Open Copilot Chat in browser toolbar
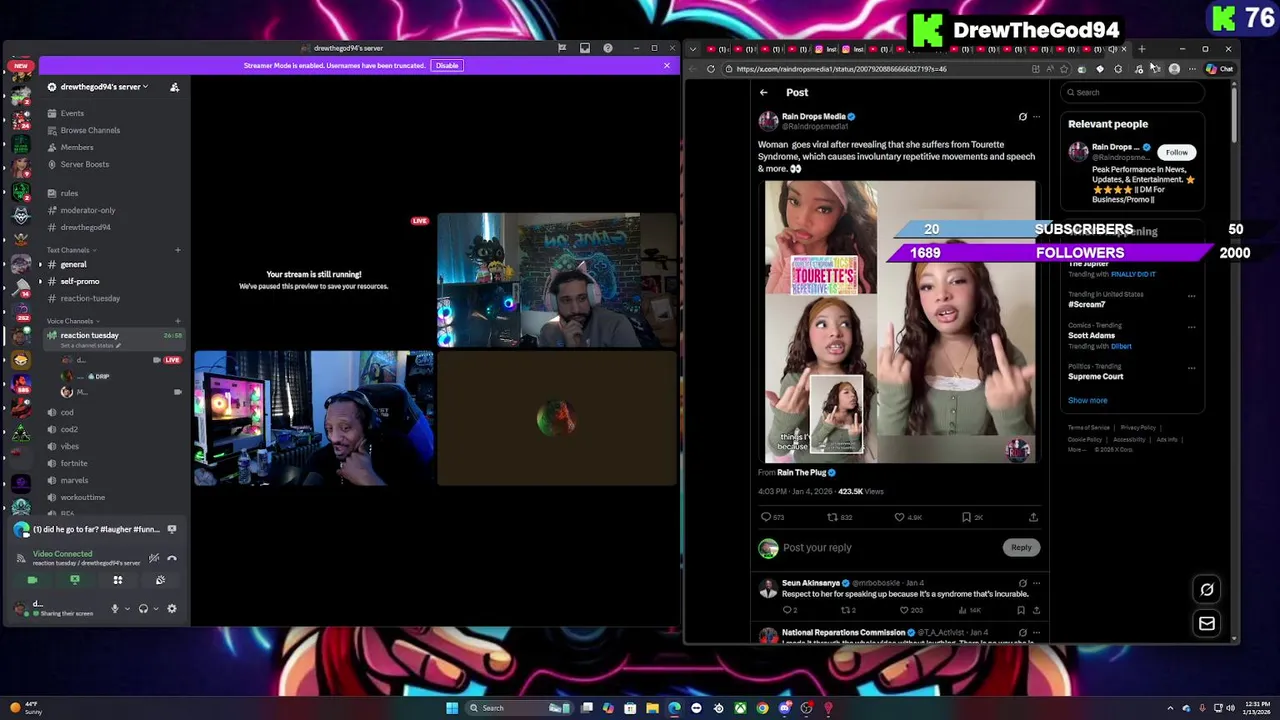 [x=1220, y=69]
